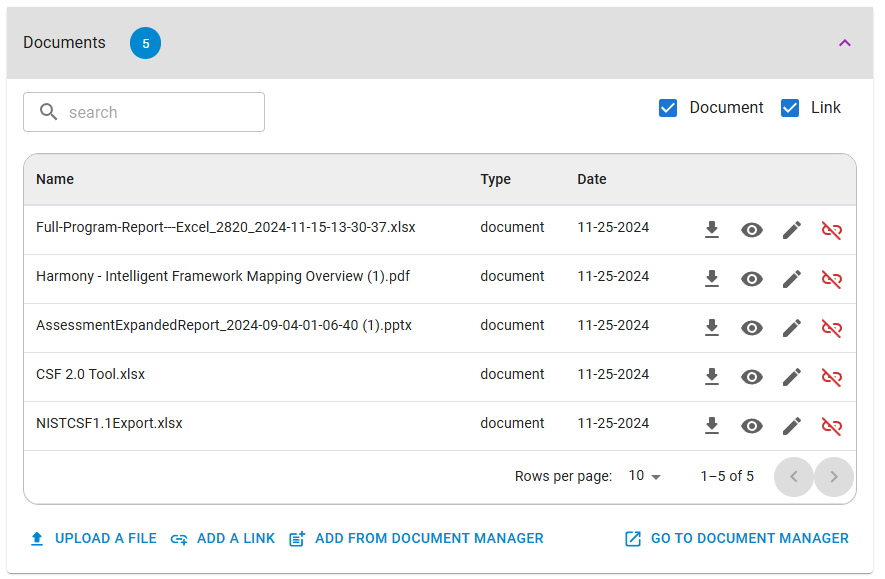This screenshot has width=885, height=579.
Task: Edit the CSF 2.0 Tool.xlsx entry
Action: tap(792, 377)
